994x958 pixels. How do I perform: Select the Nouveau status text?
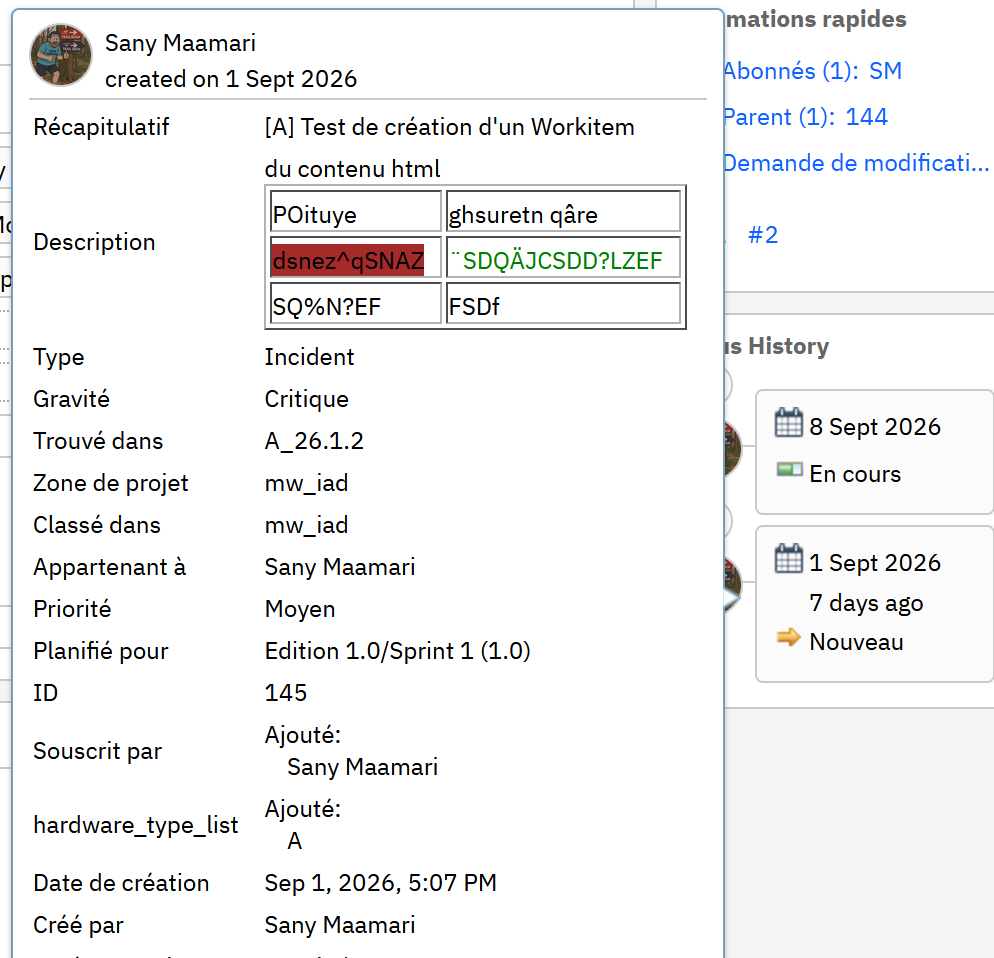(856, 642)
